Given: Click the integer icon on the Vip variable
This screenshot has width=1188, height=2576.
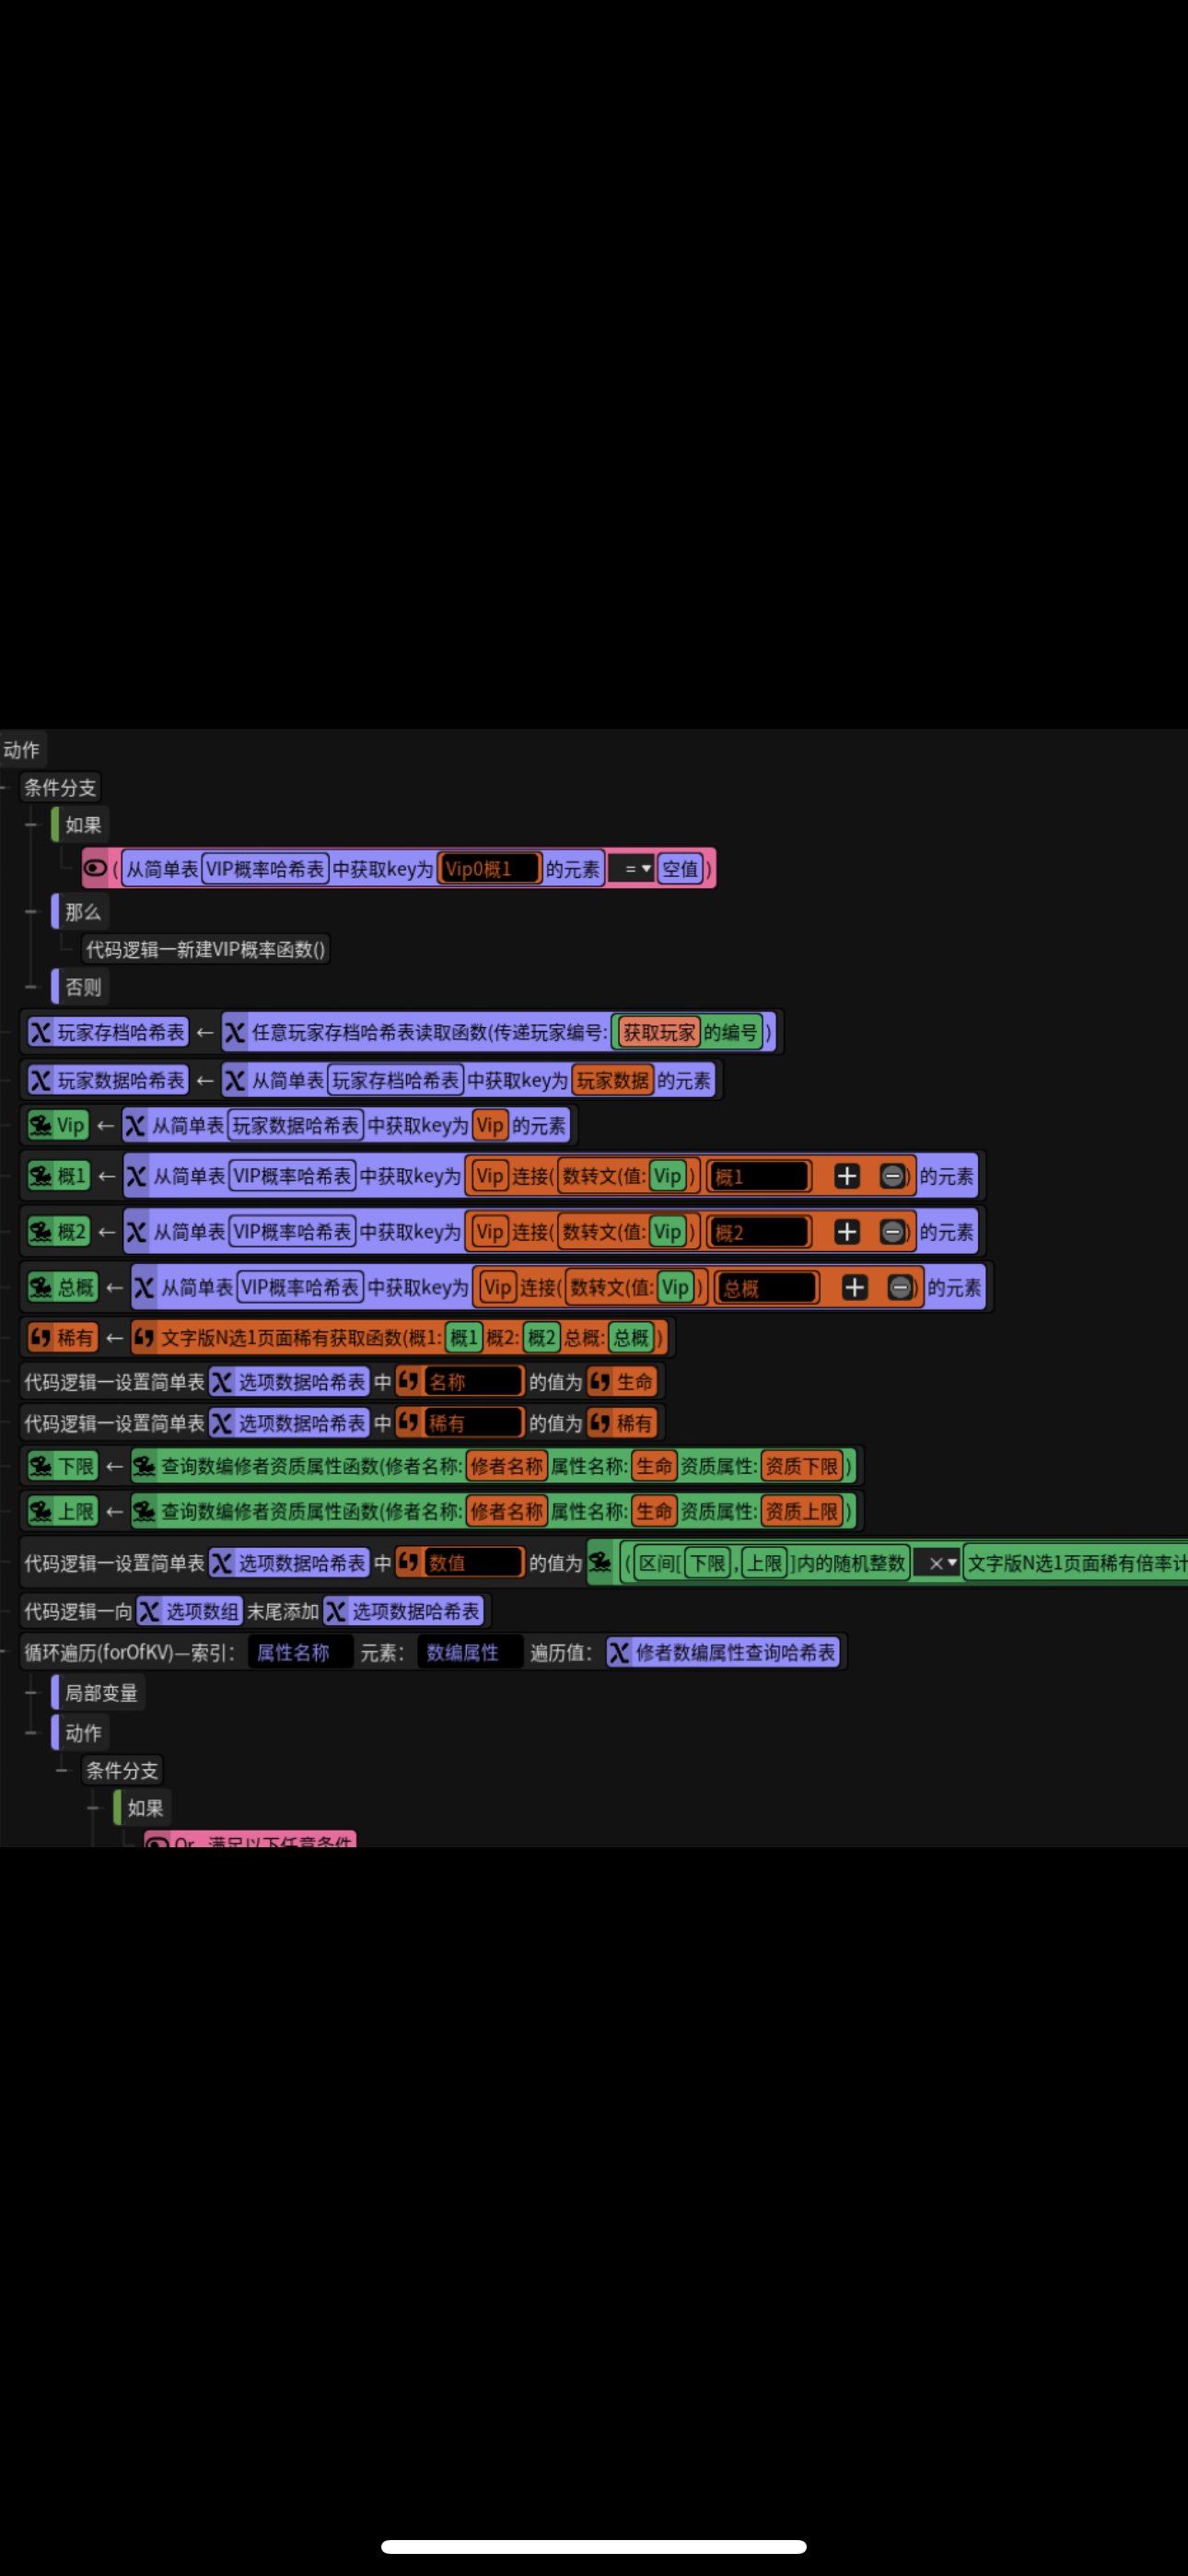Looking at the screenshot, I should coord(41,1126).
